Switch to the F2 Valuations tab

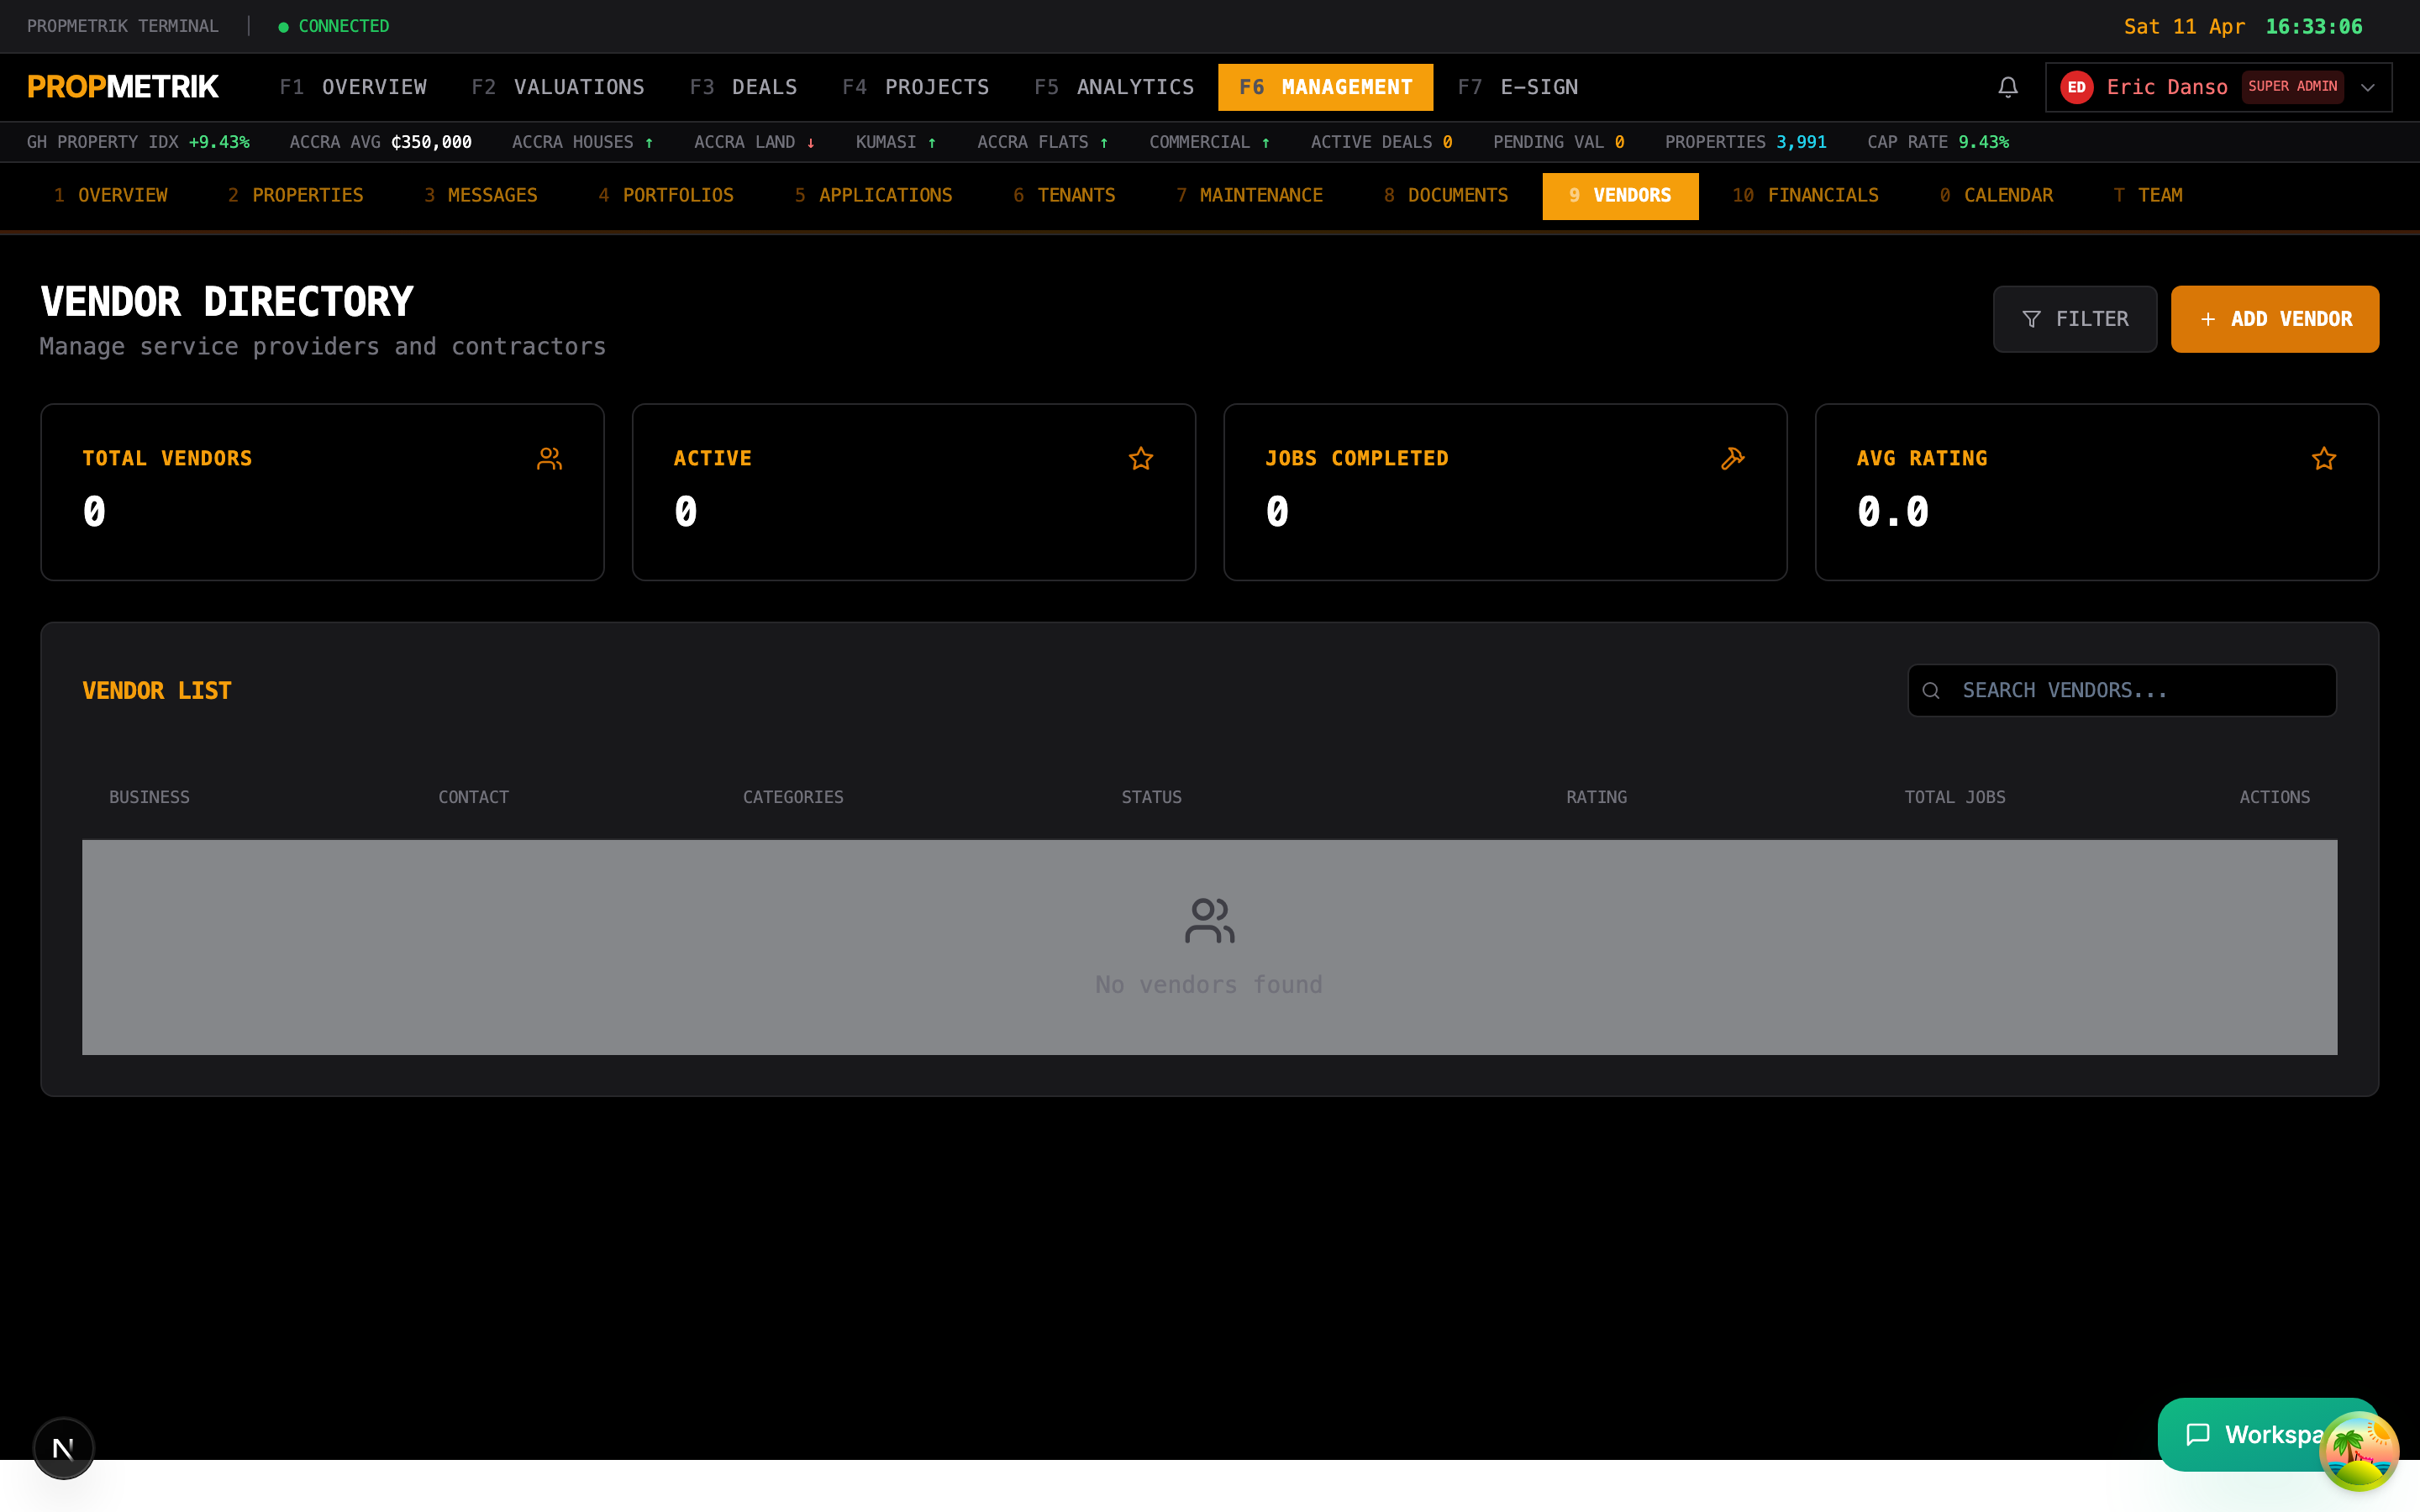[558, 87]
